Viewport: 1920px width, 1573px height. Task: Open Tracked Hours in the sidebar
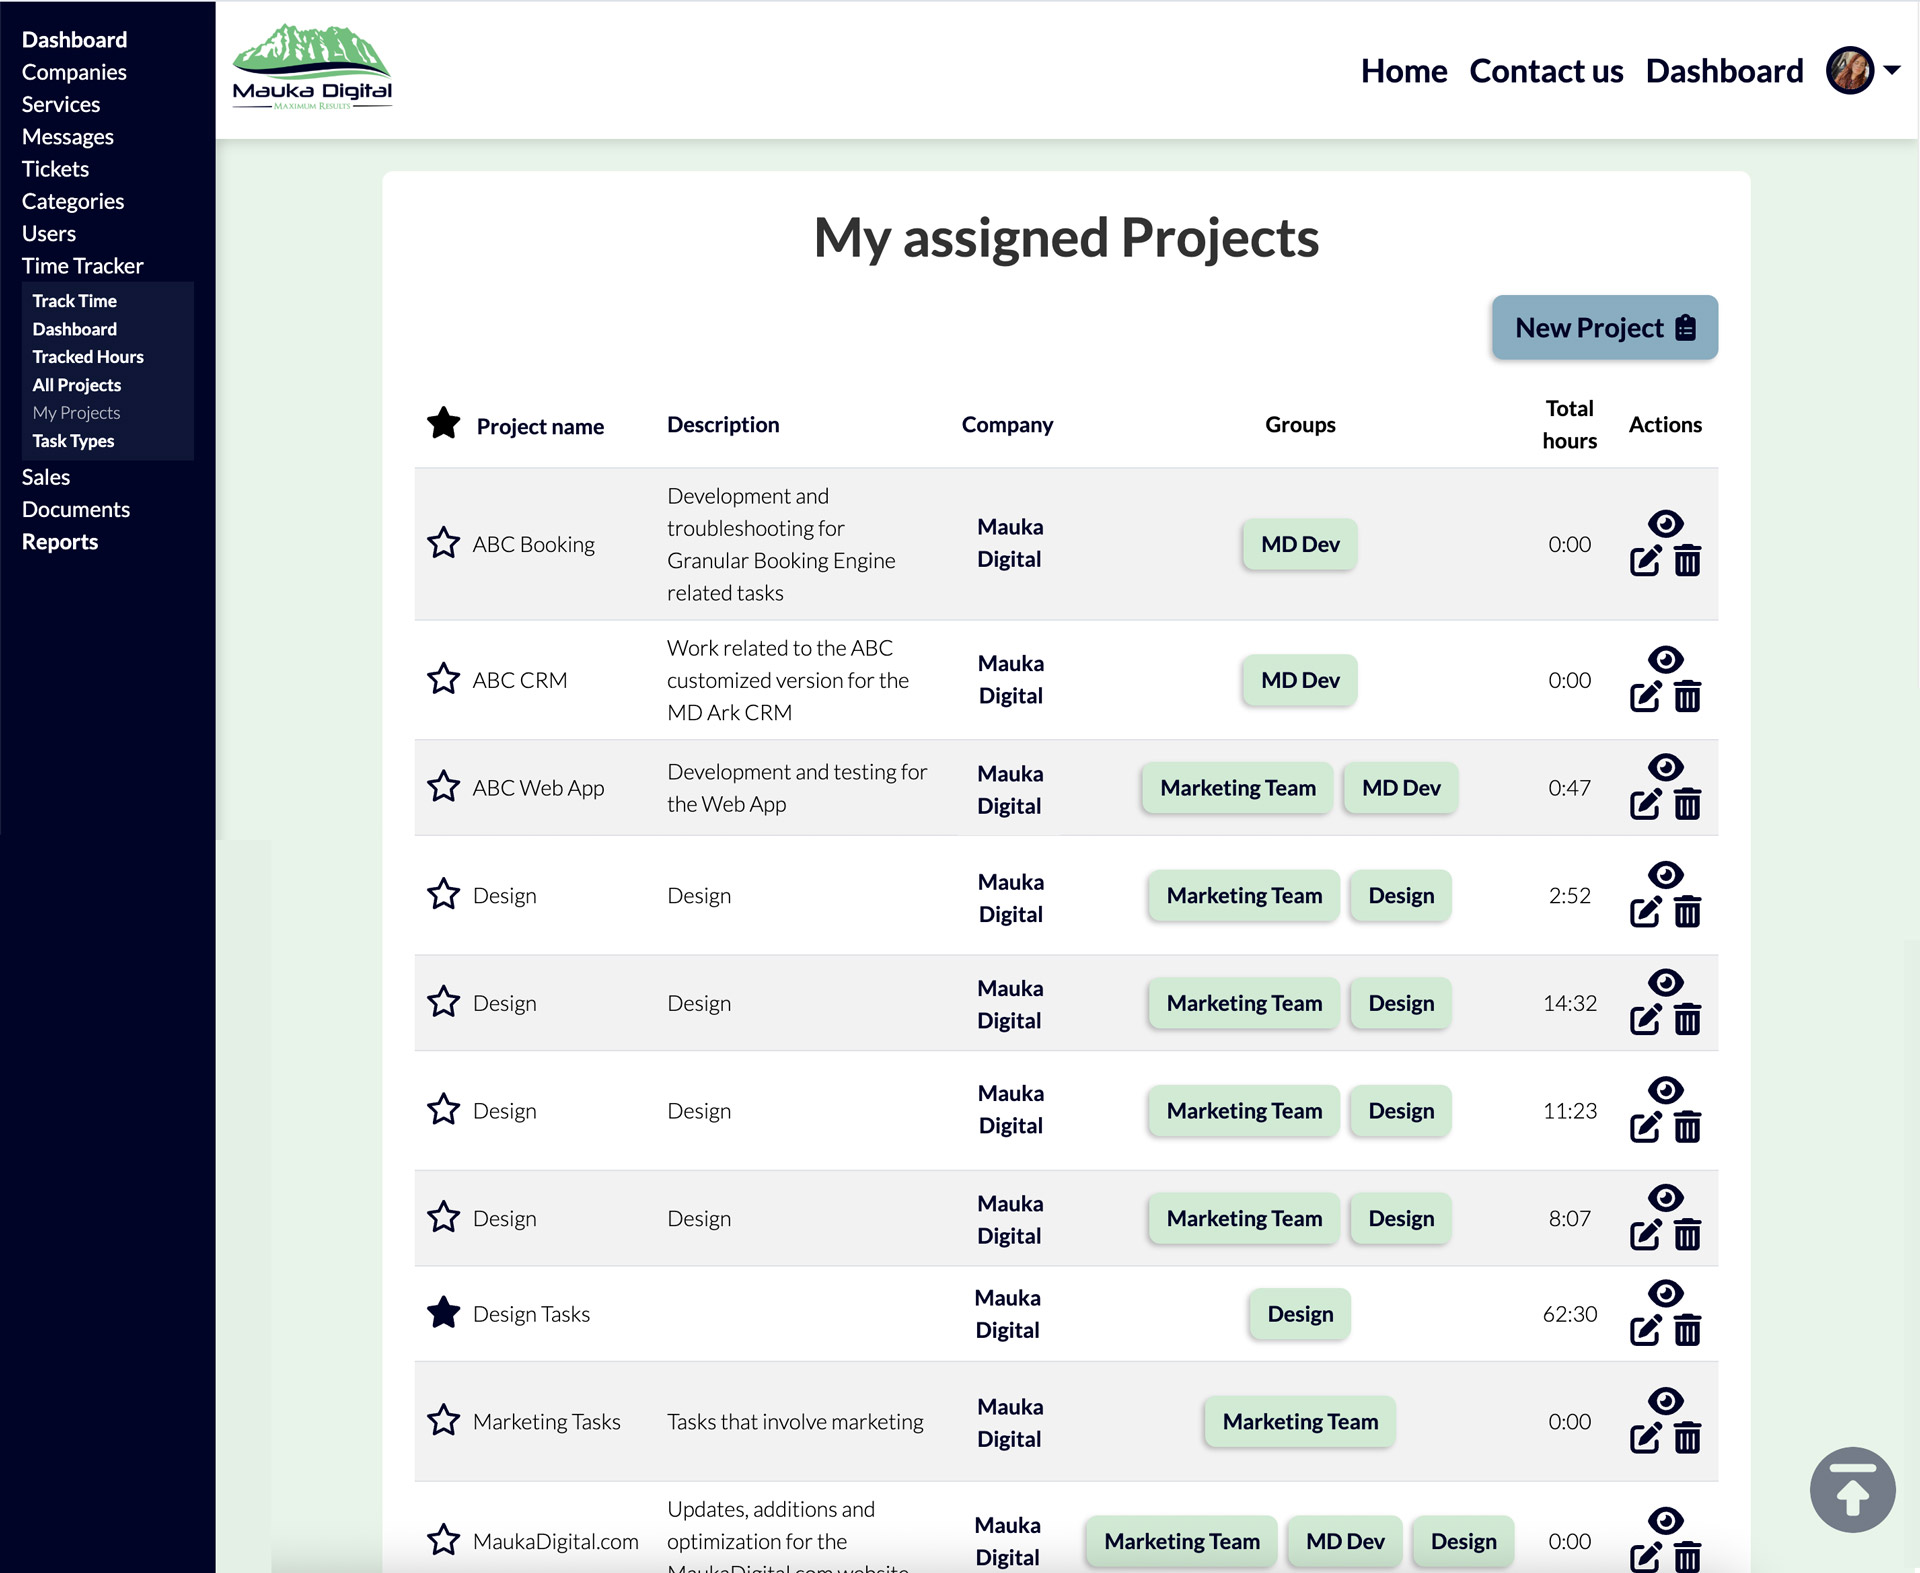tap(88, 357)
